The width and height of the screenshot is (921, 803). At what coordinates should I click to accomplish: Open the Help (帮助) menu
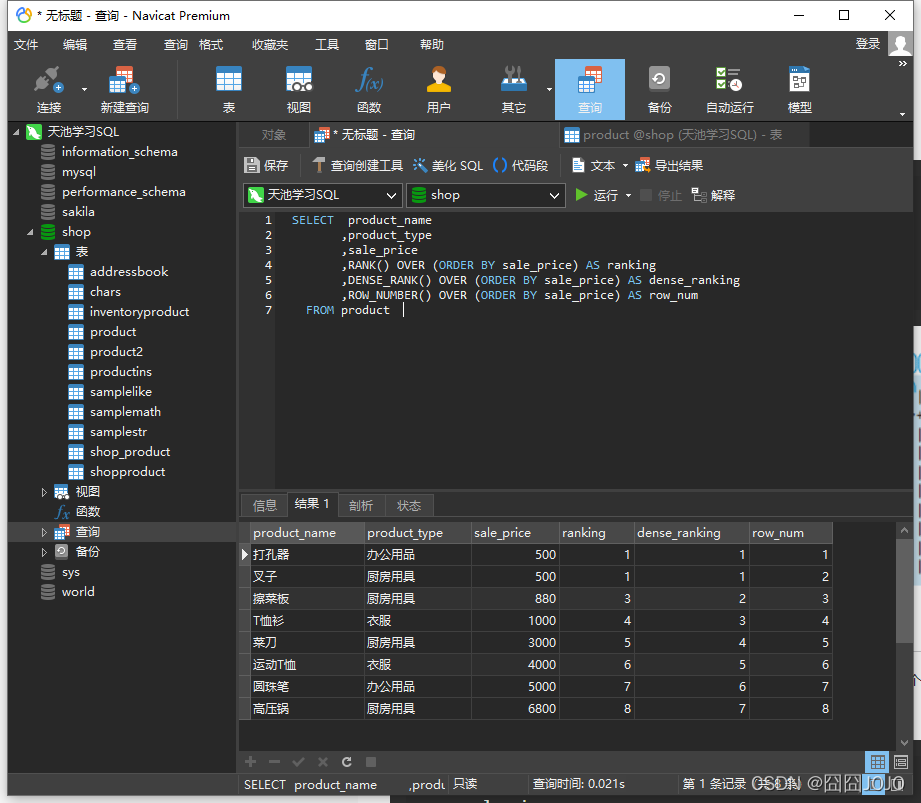(x=432, y=45)
